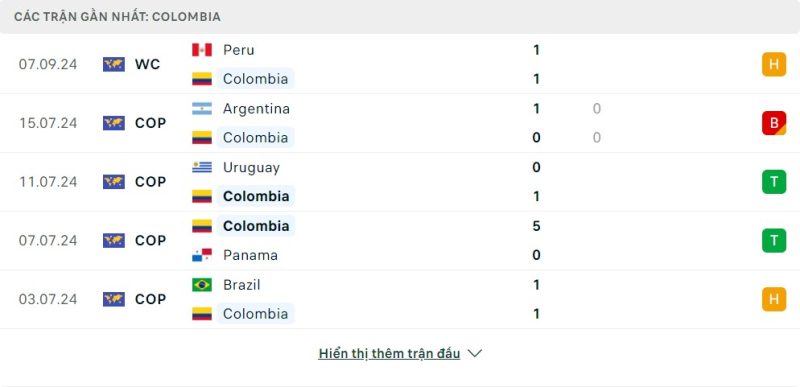Click the red B result badge
Viewport: 800px width, 387px height.
coord(774,123)
